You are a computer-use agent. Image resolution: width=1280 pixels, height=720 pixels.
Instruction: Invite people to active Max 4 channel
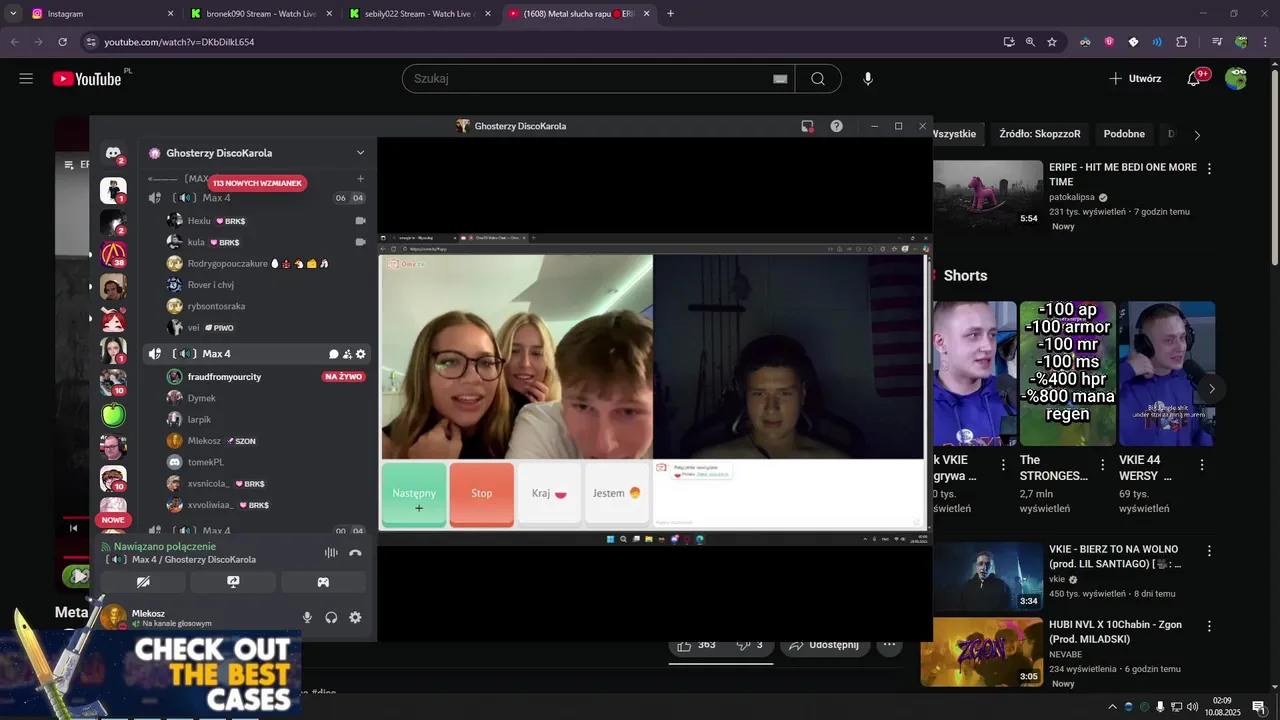(x=347, y=354)
